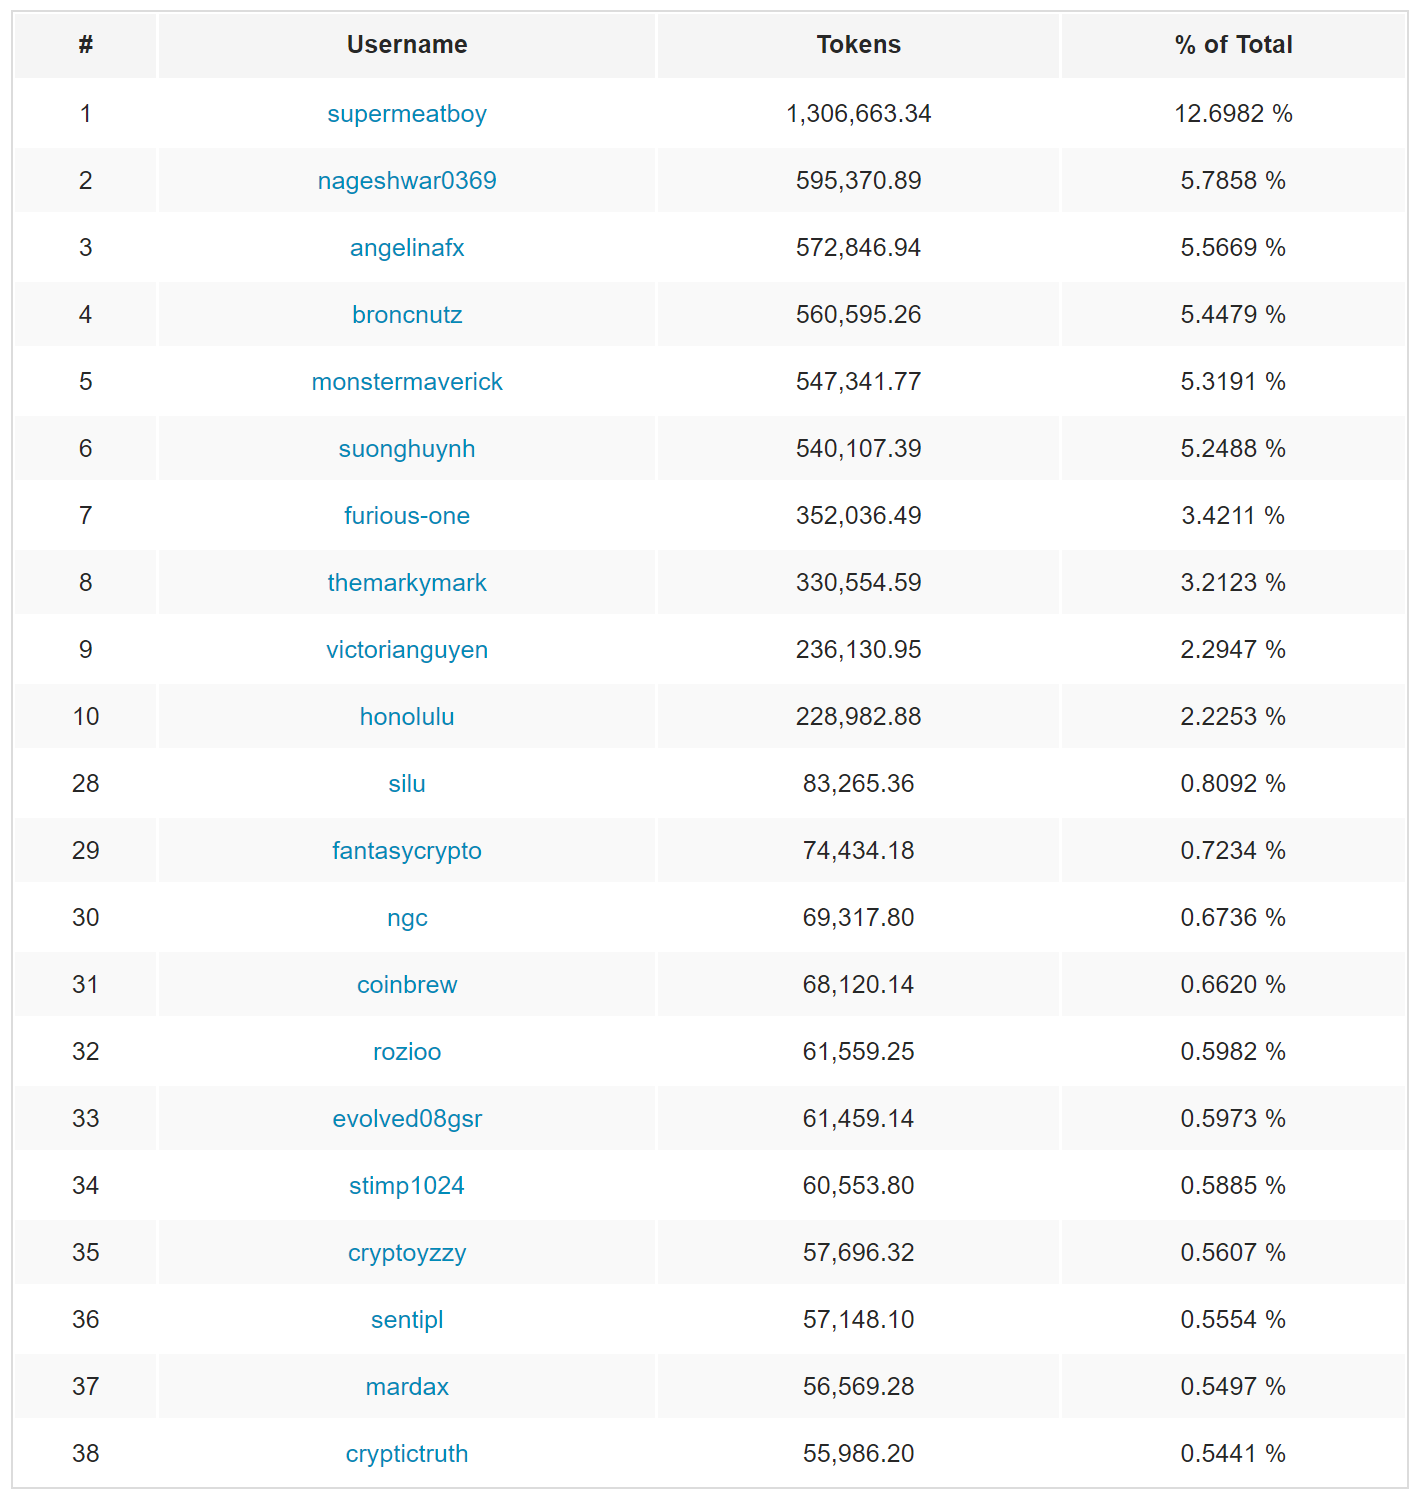This screenshot has height=1501, width=1421.
Task: Click the % of Total column header
Action: [1233, 45]
